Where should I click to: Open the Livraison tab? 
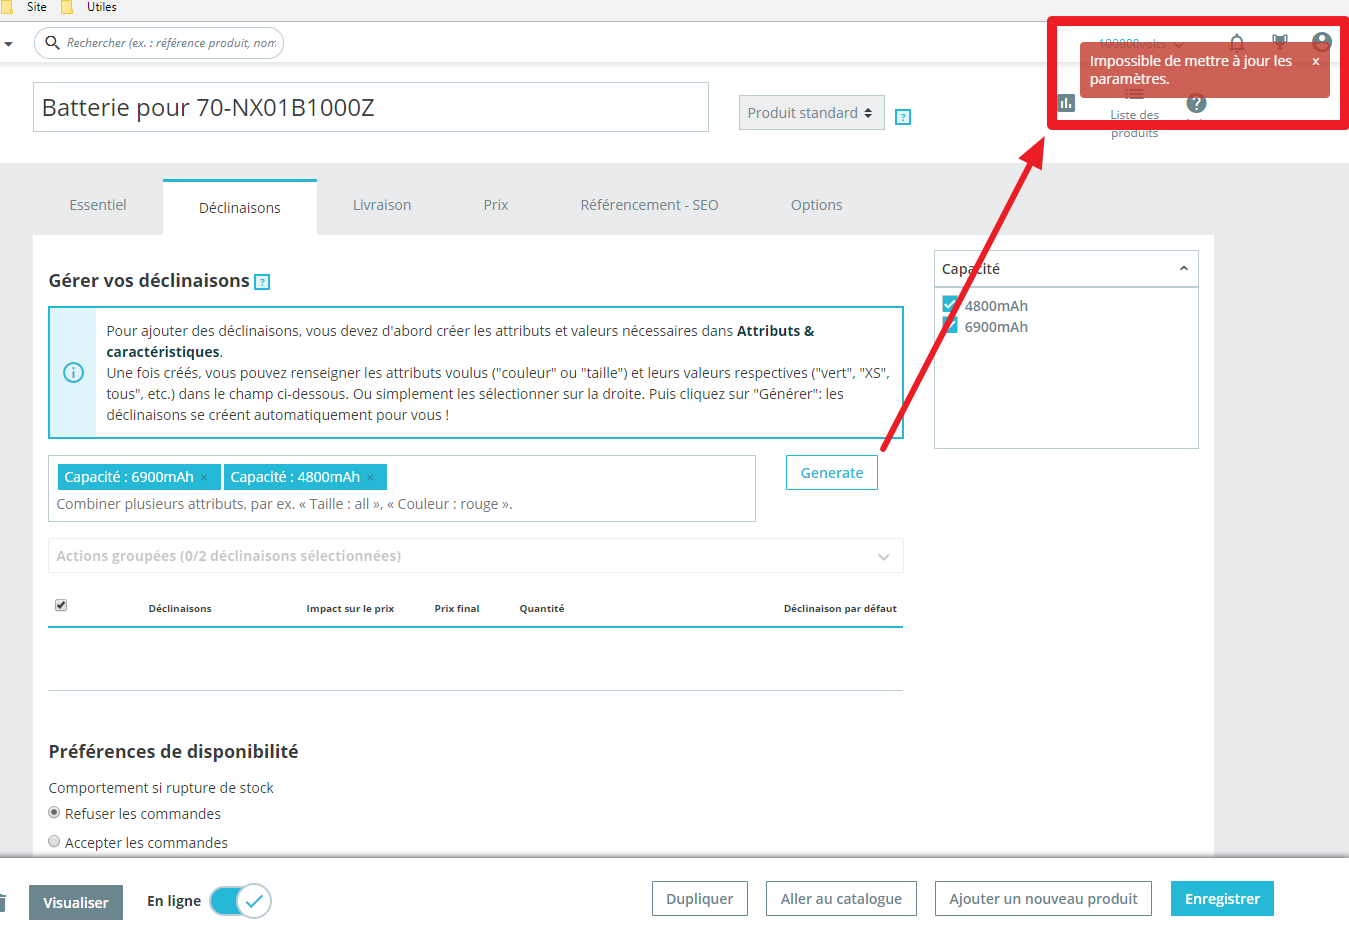click(382, 205)
